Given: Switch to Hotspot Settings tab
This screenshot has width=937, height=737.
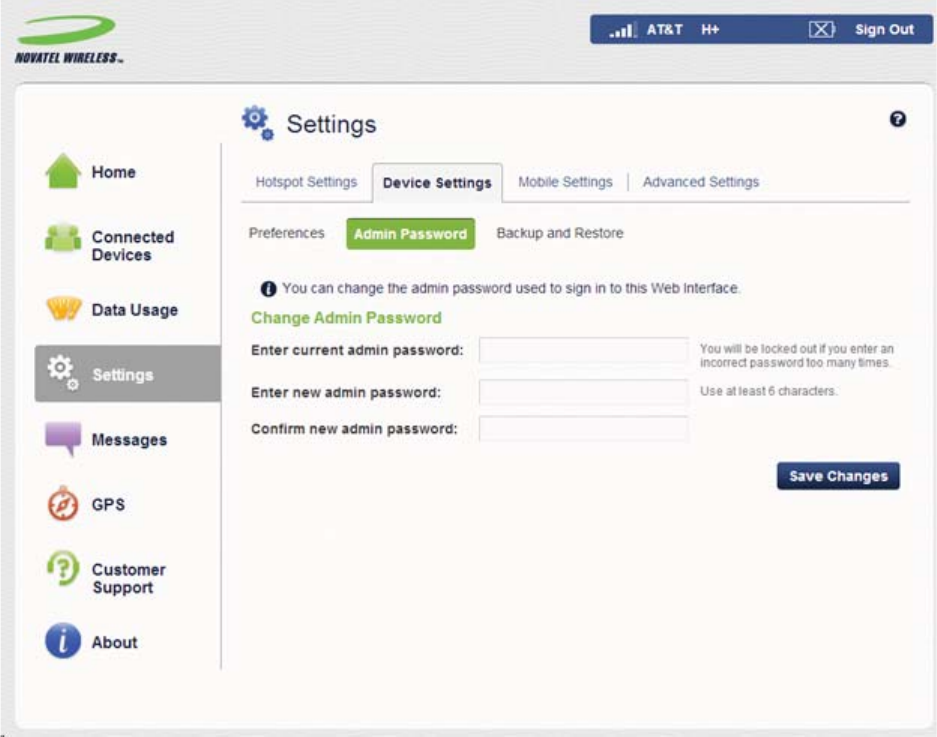Looking at the screenshot, I should click(306, 182).
